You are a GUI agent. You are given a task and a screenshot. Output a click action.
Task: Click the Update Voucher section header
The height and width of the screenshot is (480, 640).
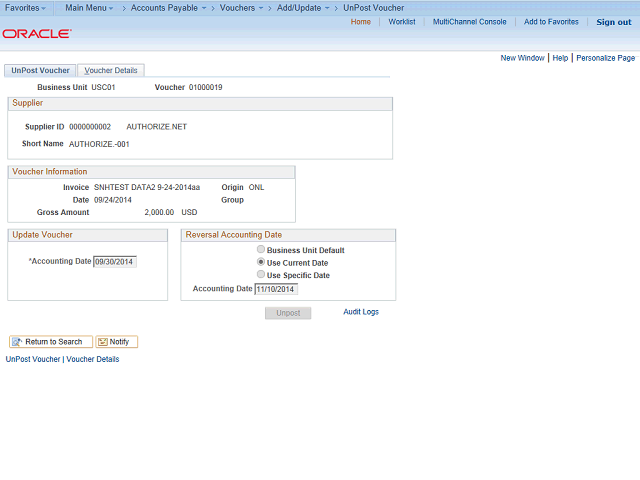[x=87, y=235]
